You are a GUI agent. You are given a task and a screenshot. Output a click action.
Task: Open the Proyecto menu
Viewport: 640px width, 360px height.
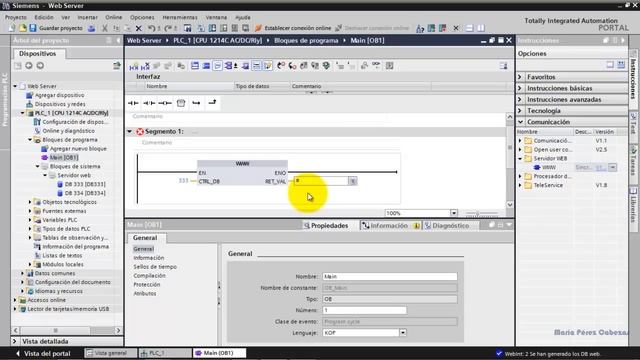click(x=16, y=18)
